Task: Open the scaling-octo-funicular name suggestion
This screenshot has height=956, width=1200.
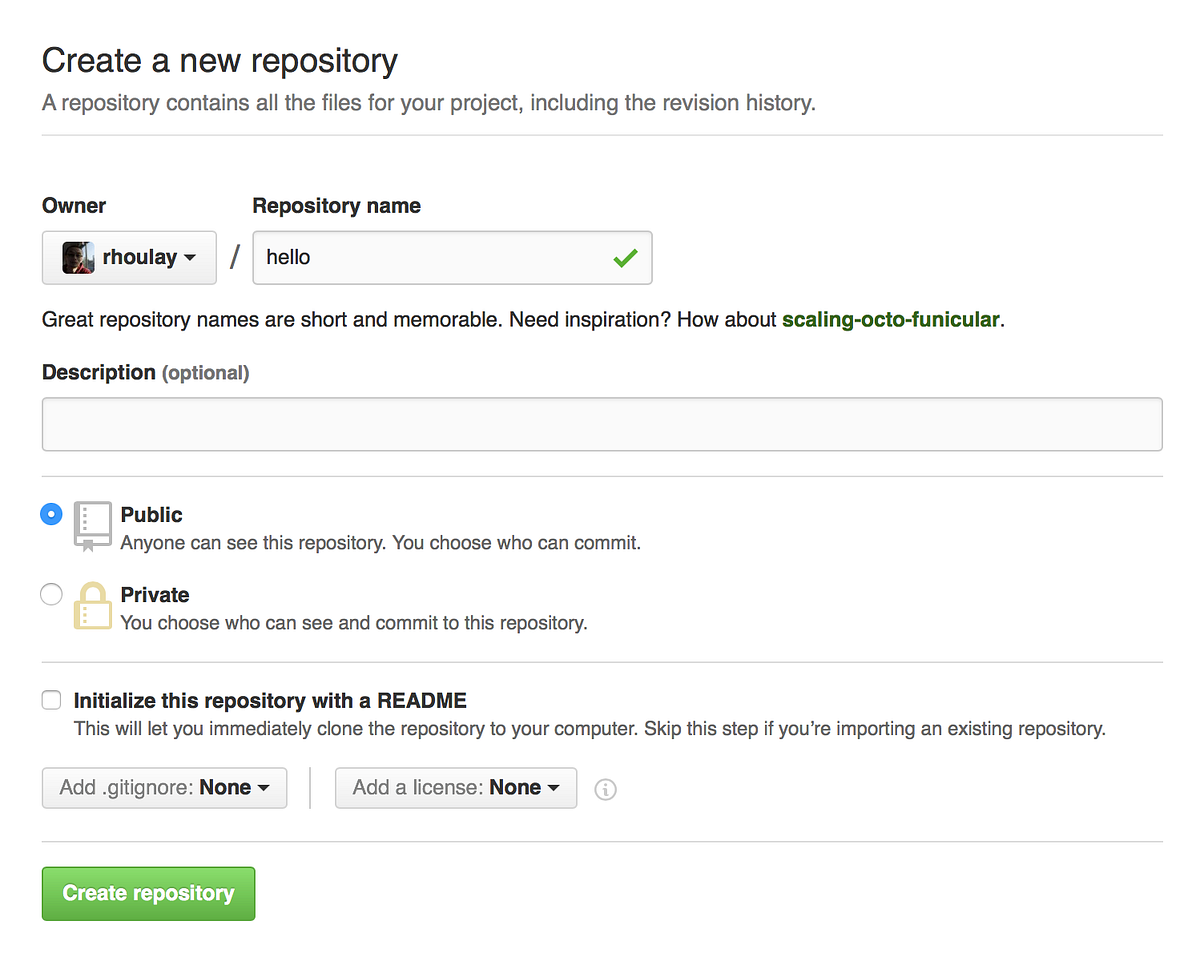Action: 891,319
